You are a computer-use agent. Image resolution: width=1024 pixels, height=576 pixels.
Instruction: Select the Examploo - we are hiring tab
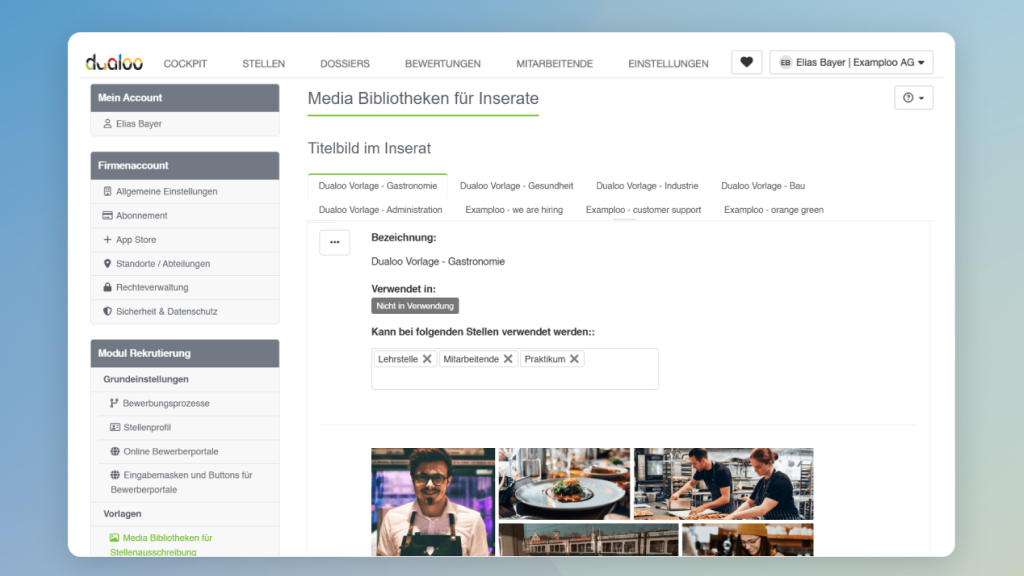pyautogui.click(x=514, y=209)
